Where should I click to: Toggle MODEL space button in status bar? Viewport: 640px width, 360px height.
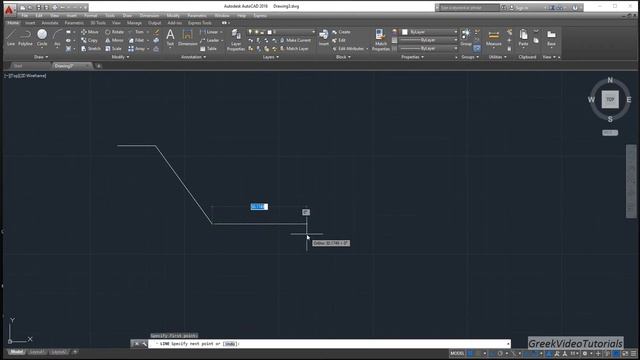[x=457, y=353]
